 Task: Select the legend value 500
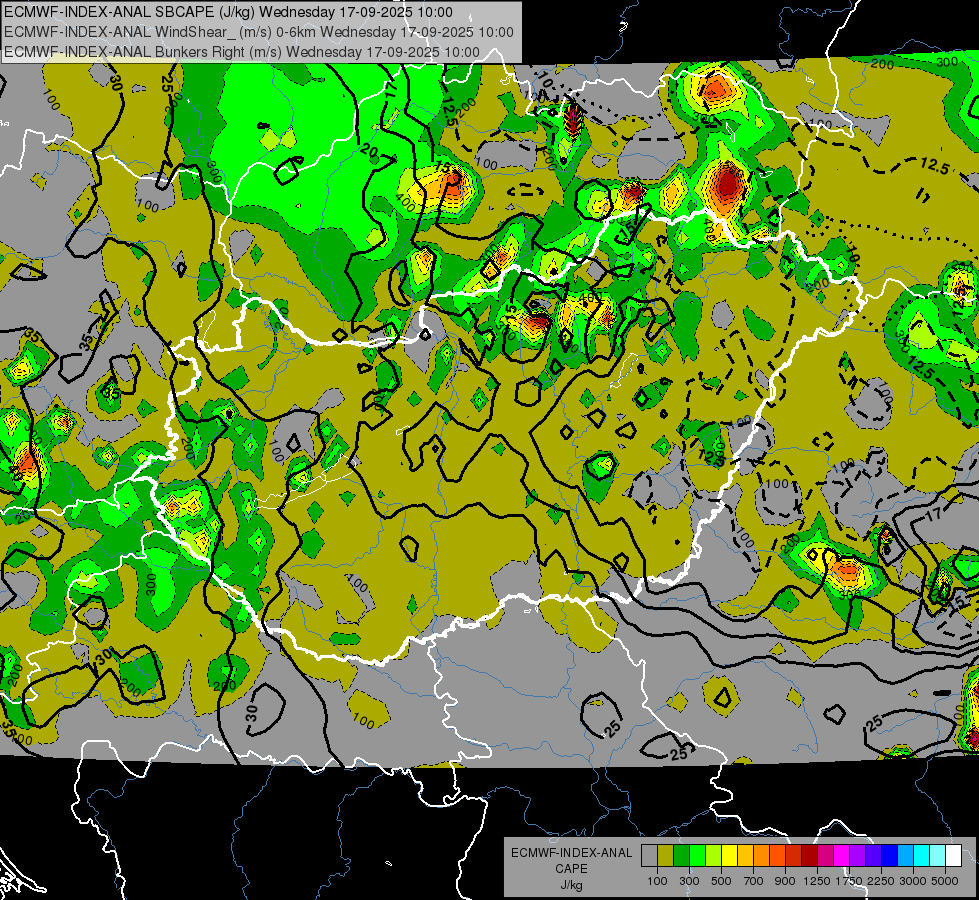click(x=721, y=881)
